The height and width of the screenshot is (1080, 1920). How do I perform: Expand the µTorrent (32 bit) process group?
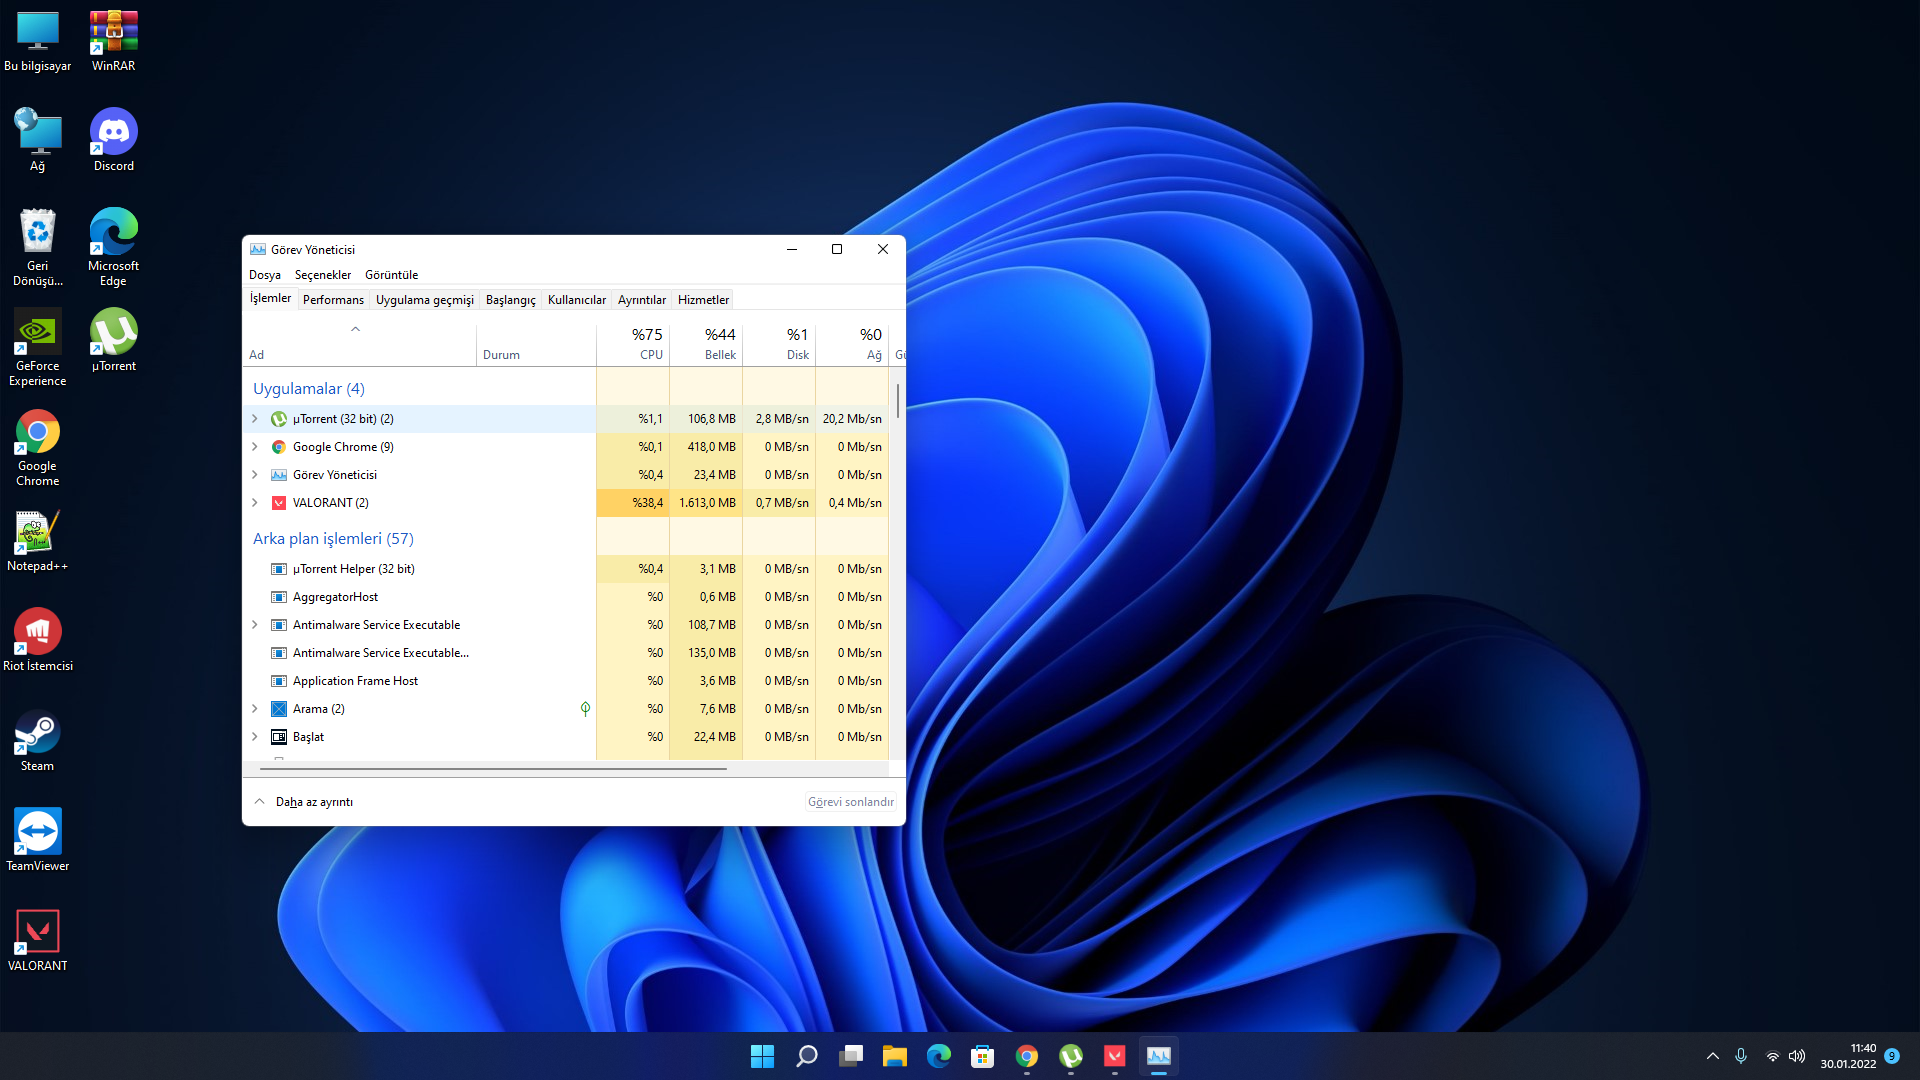255,419
